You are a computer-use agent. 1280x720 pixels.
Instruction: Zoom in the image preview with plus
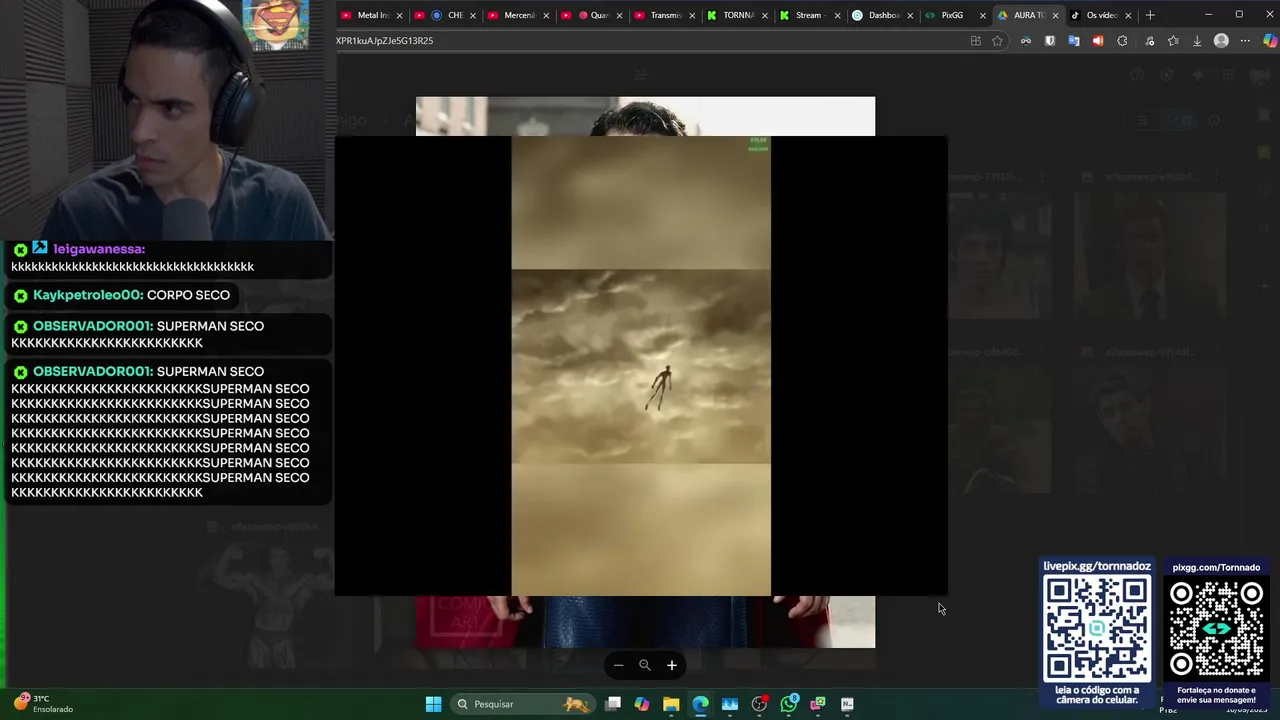click(x=672, y=665)
